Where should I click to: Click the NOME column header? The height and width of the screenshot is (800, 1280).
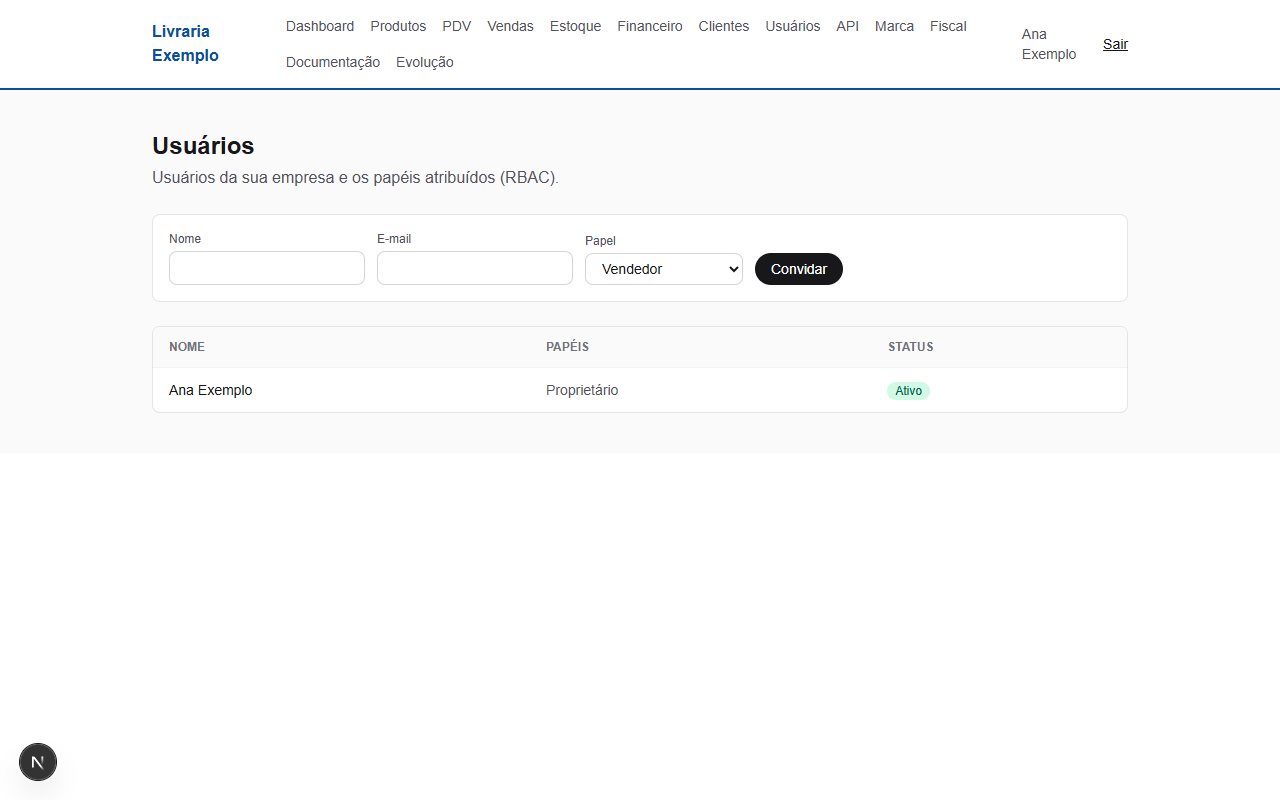tap(187, 347)
